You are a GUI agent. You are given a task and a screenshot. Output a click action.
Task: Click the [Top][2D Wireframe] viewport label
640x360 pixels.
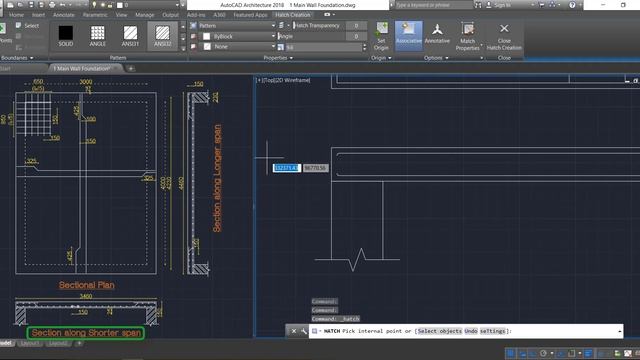283,80
